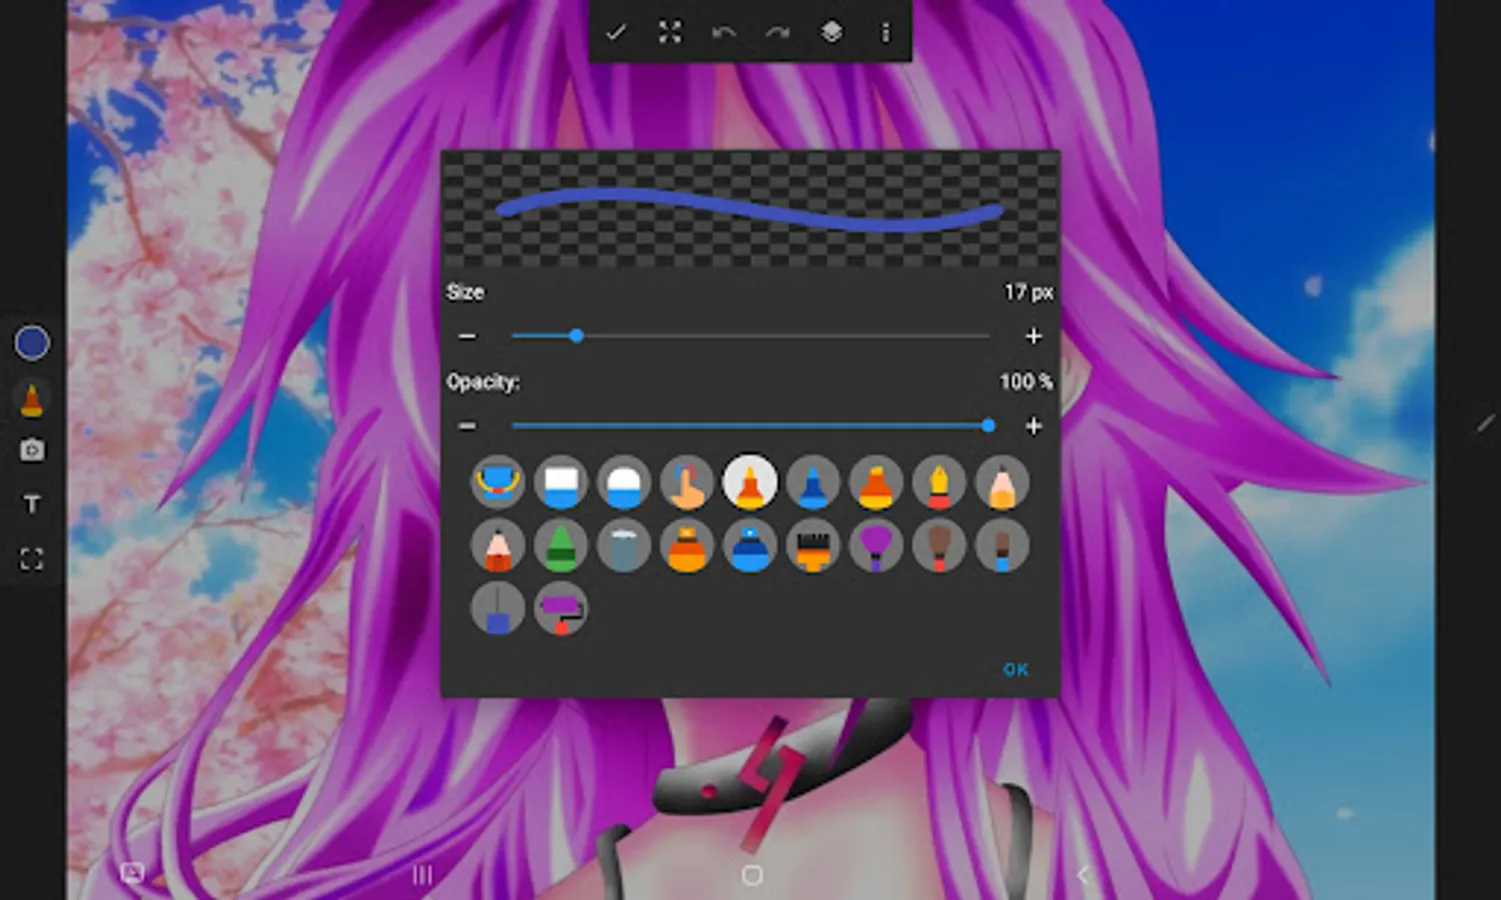Select the green crayon brush
This screenshot has width=1501, height=900.
click(x=561, y=547)
